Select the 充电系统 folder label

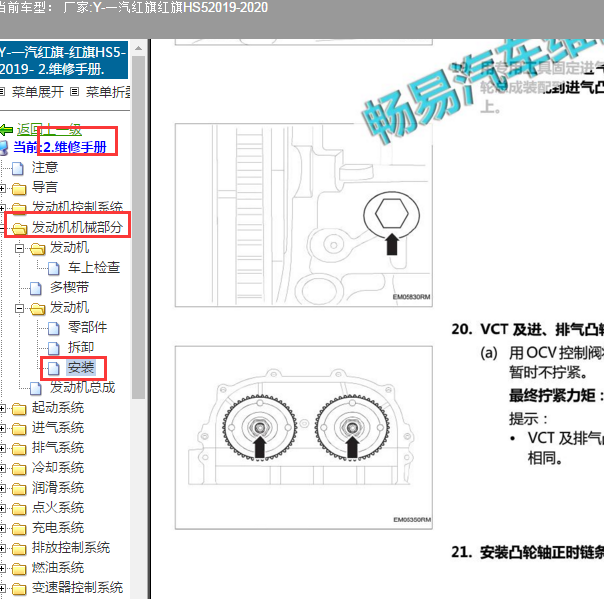click(x=58, y=528)
